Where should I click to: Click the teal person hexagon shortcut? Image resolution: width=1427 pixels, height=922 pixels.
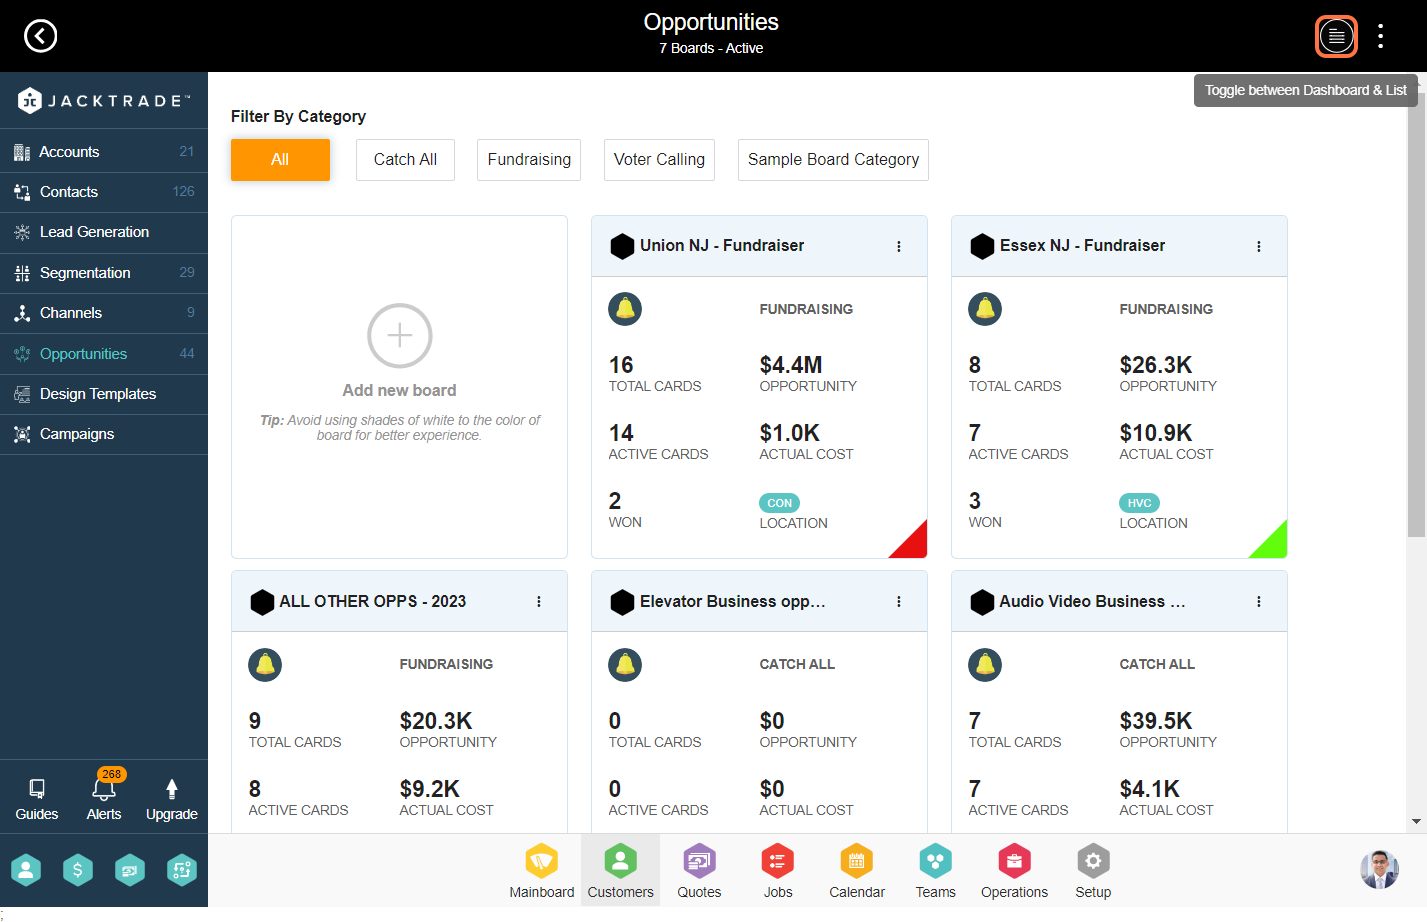pyautogui.click(x=26, y=870)
